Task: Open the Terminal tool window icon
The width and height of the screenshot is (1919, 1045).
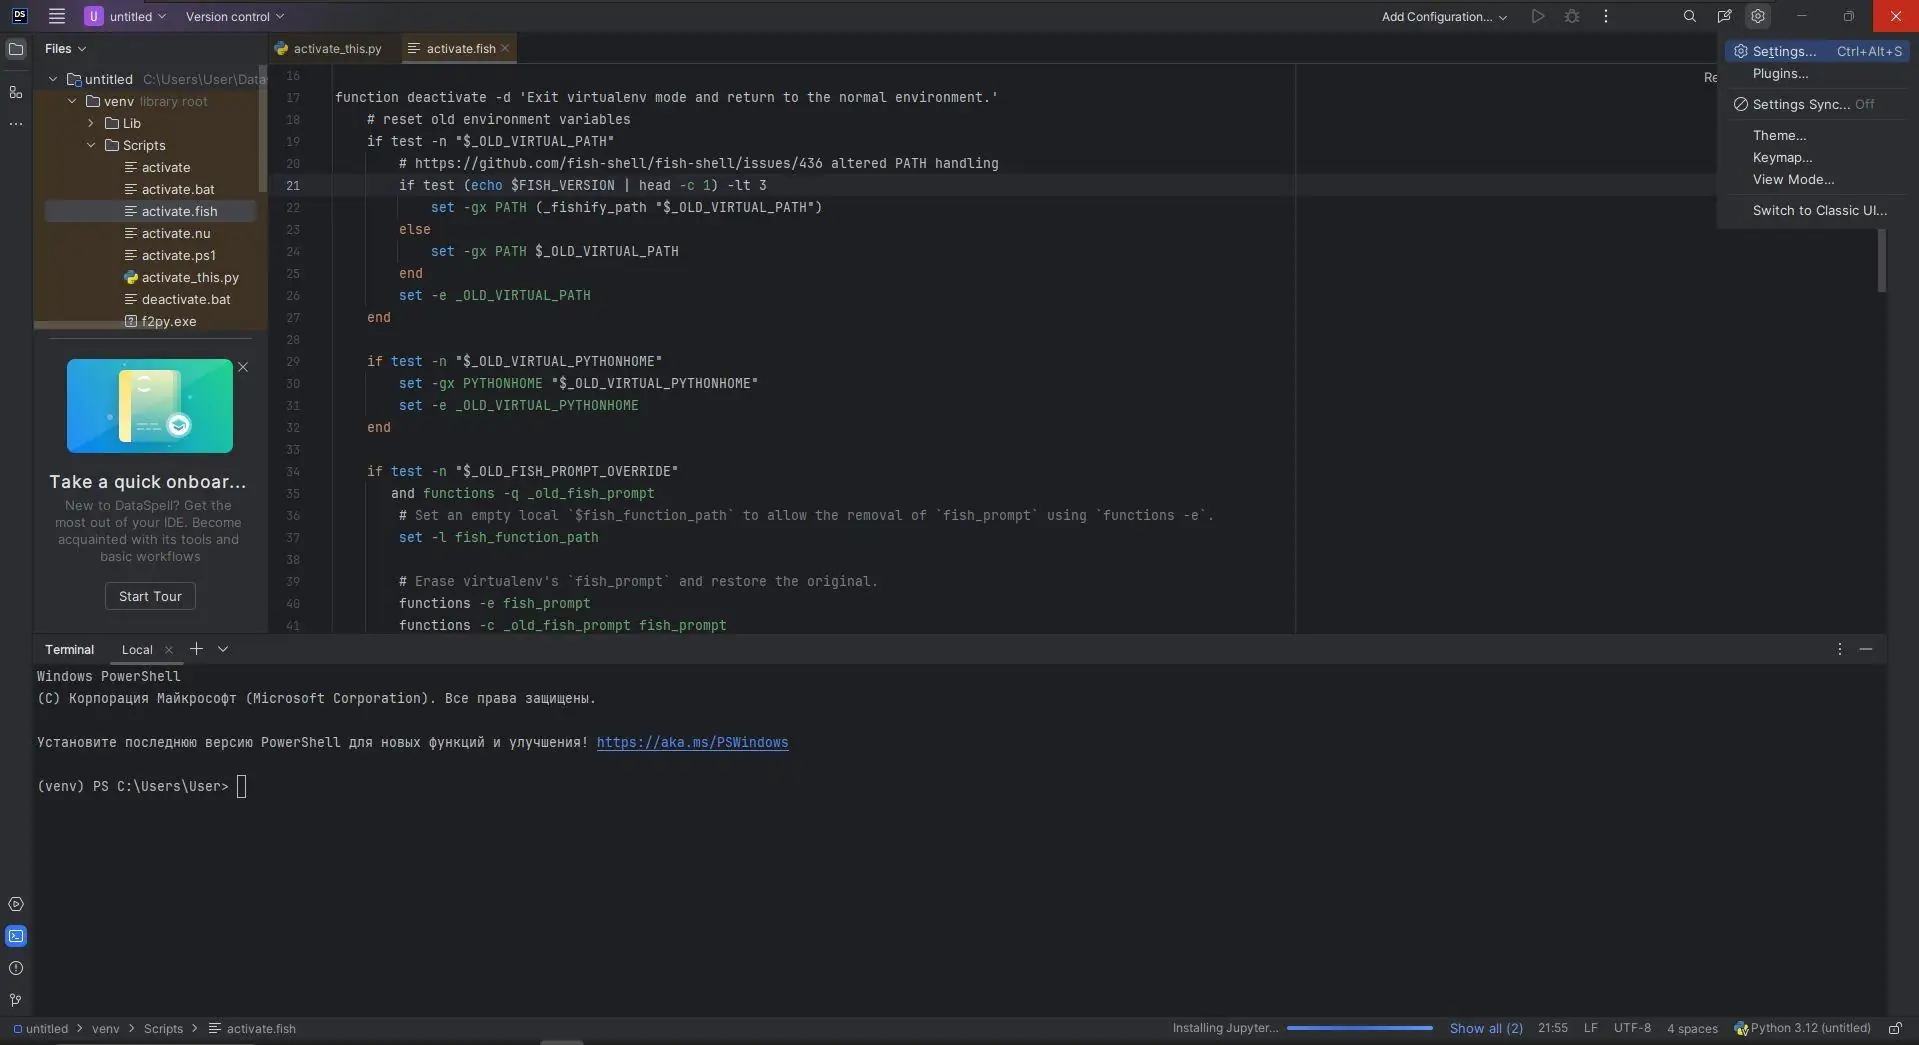Action: click(x=16, y=936)
